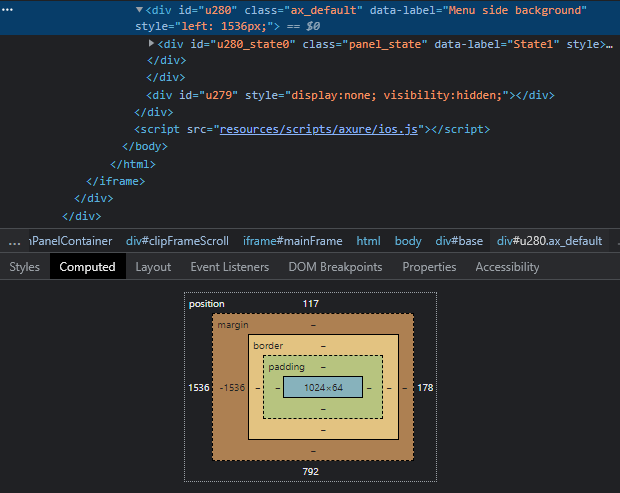This screenshot has height=493, width=620.
Task: Expand breadcrumb overflow ellipsis on left
Action: click(14, 242)
